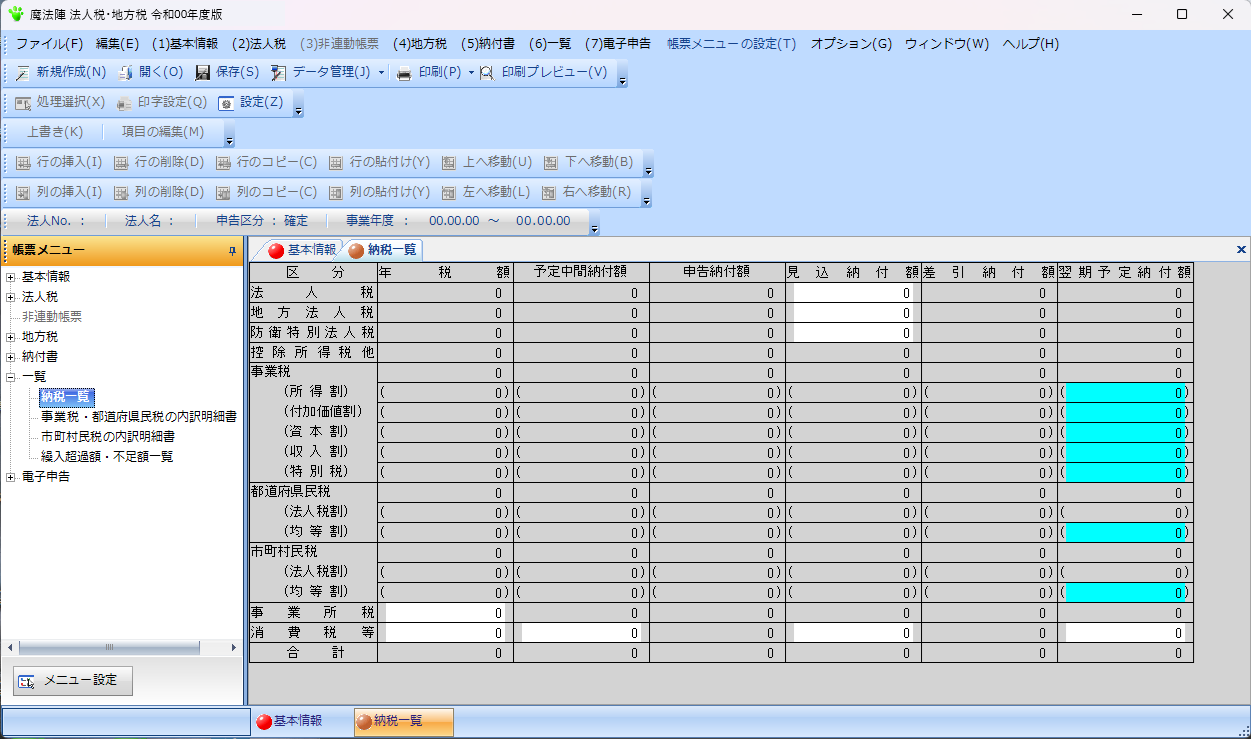This screenshot has height=739, width=1251.
Task: Select 市町村民税の内訳明細書 tree item
Action: (x=108, y=436)
